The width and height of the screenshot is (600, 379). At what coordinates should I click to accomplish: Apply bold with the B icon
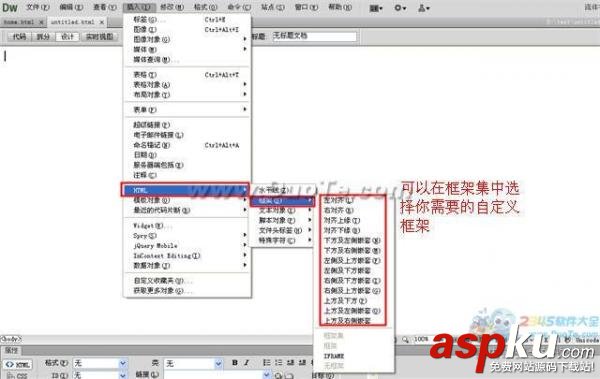pyautogui.click(x=235, y=362)
